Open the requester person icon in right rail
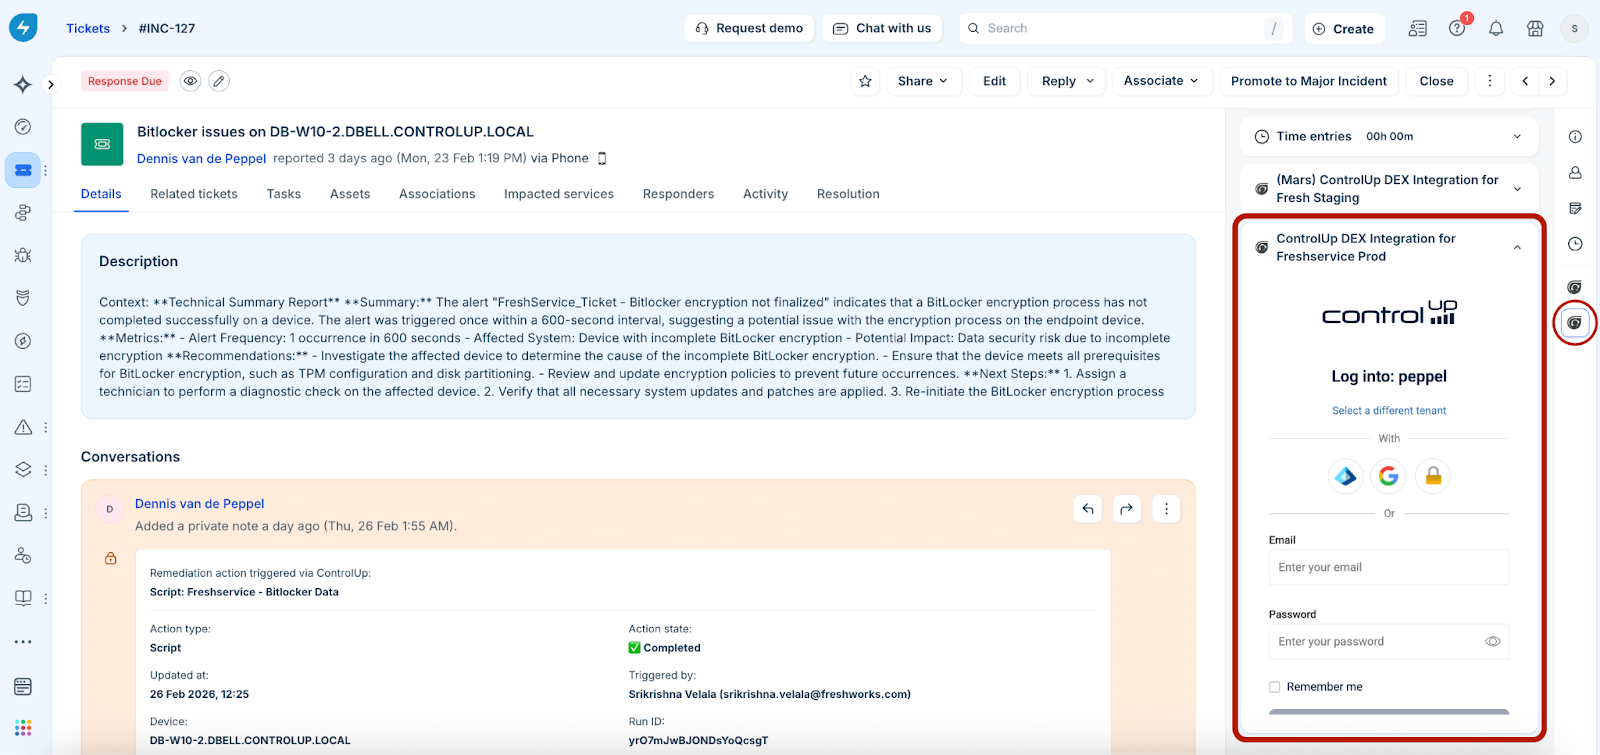 click(1575, 173)
